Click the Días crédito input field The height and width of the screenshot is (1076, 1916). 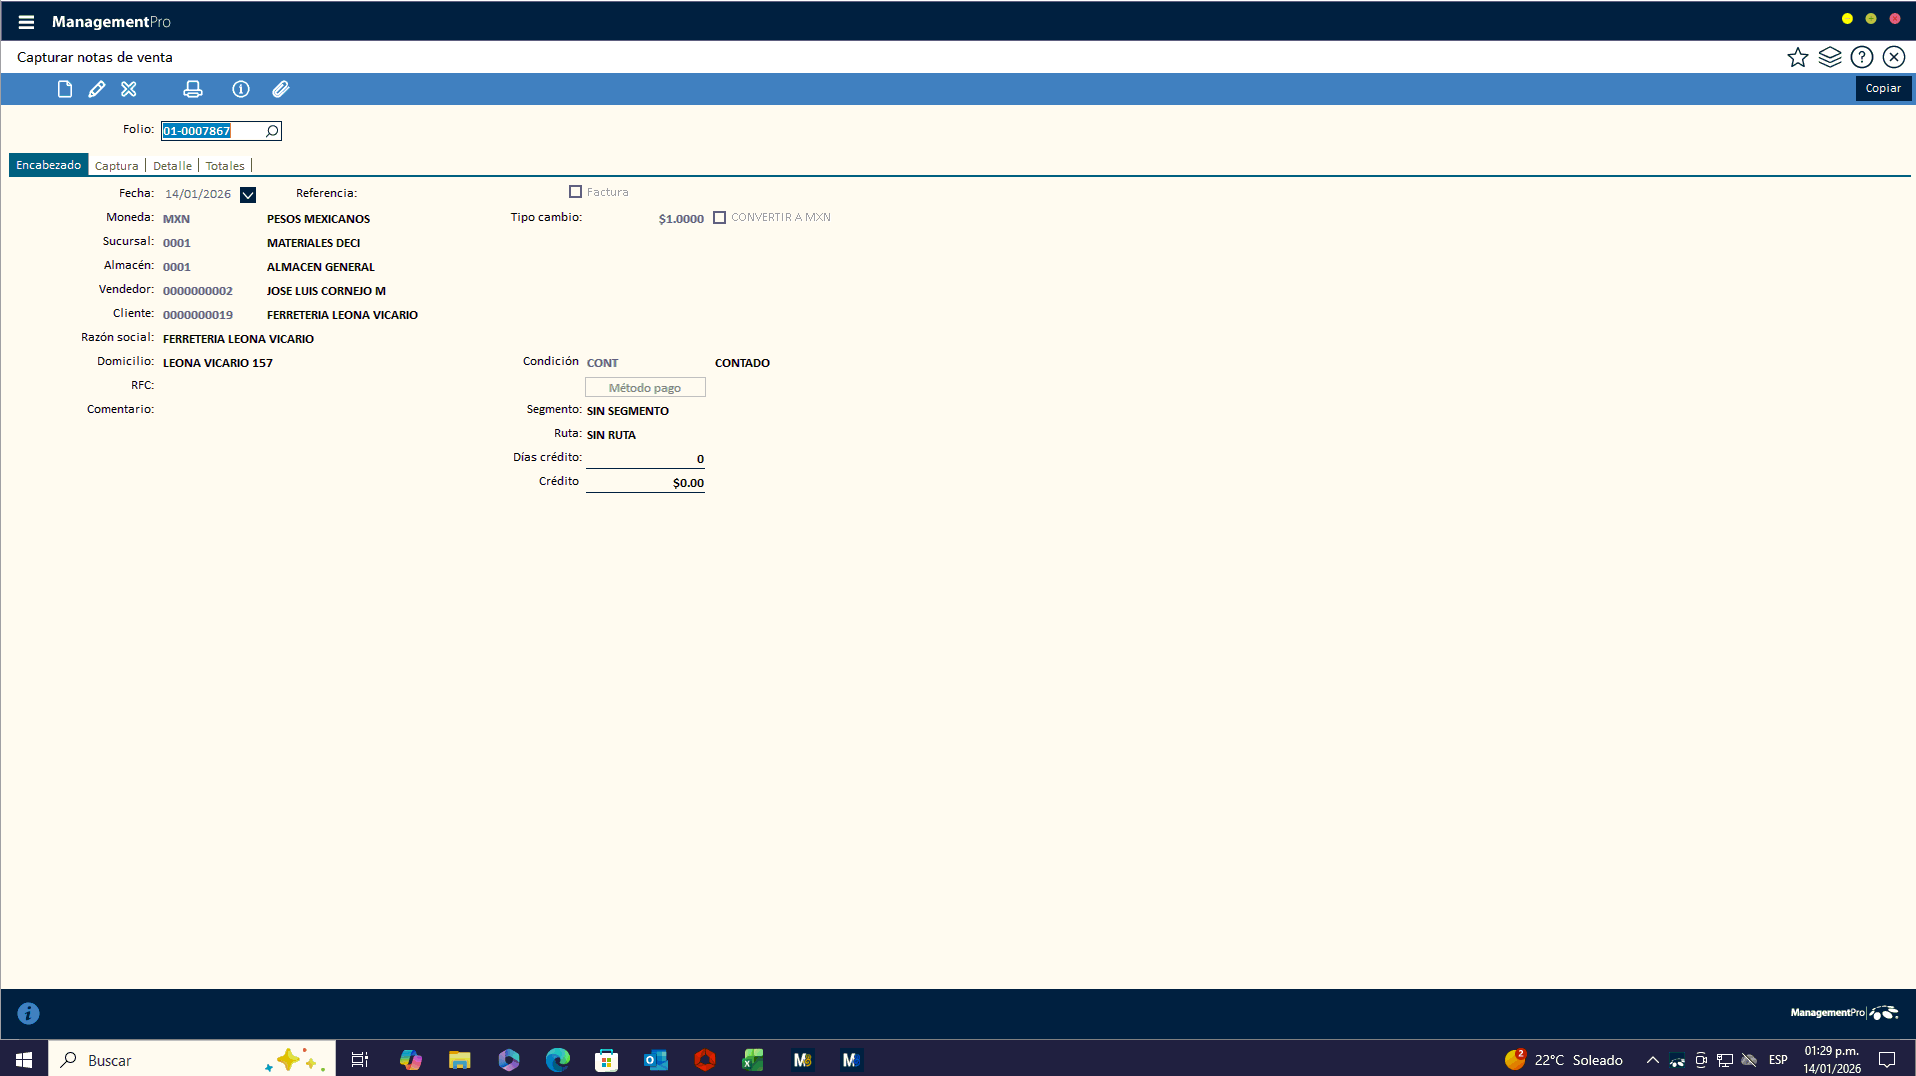click(x=645, y=458)
